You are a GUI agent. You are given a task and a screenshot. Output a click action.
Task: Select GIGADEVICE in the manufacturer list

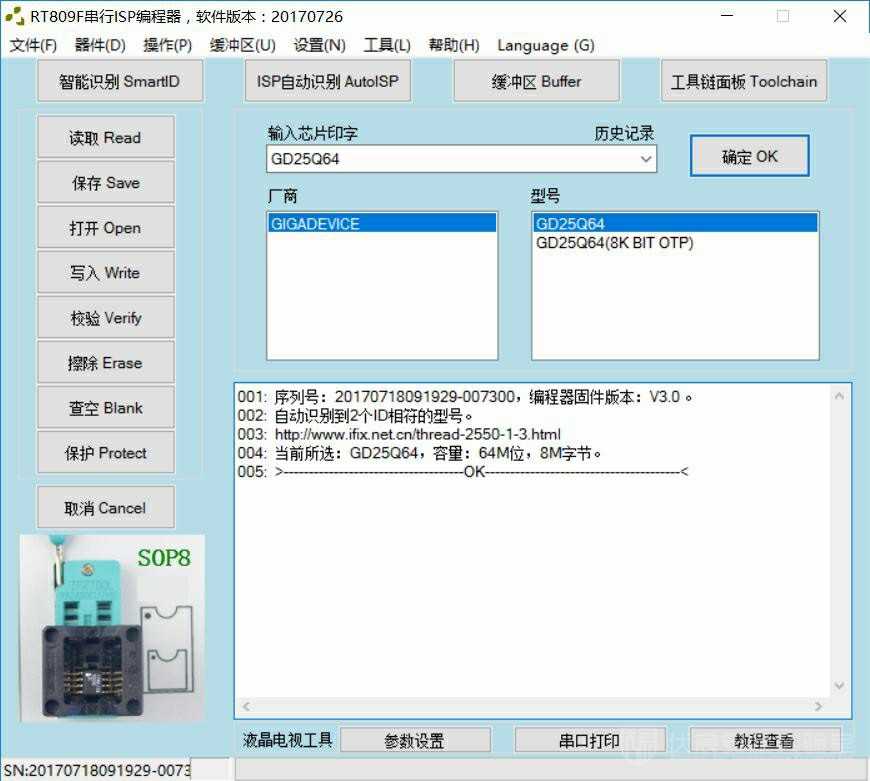(x=382, y=224)
